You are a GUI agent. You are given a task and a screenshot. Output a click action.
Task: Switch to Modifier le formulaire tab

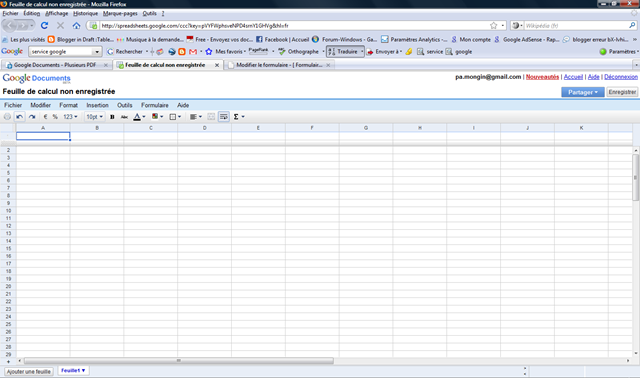coord(280,65)
